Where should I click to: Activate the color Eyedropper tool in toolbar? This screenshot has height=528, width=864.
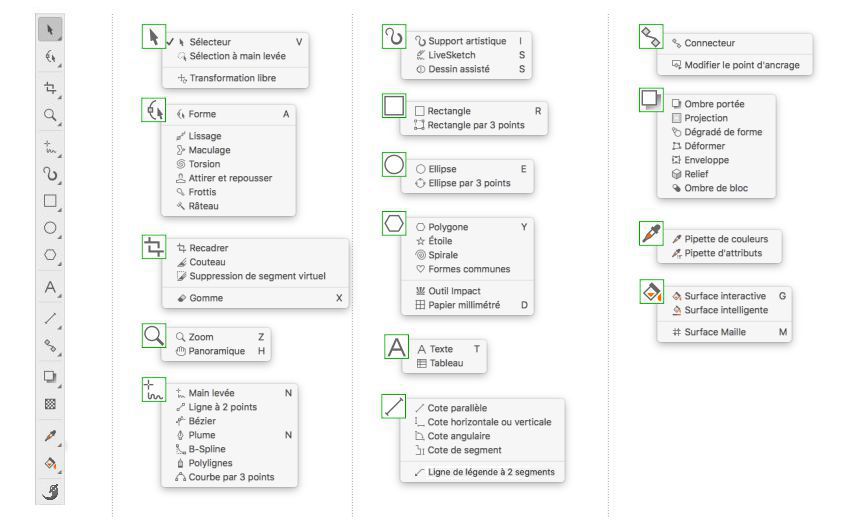click(49, 437)
